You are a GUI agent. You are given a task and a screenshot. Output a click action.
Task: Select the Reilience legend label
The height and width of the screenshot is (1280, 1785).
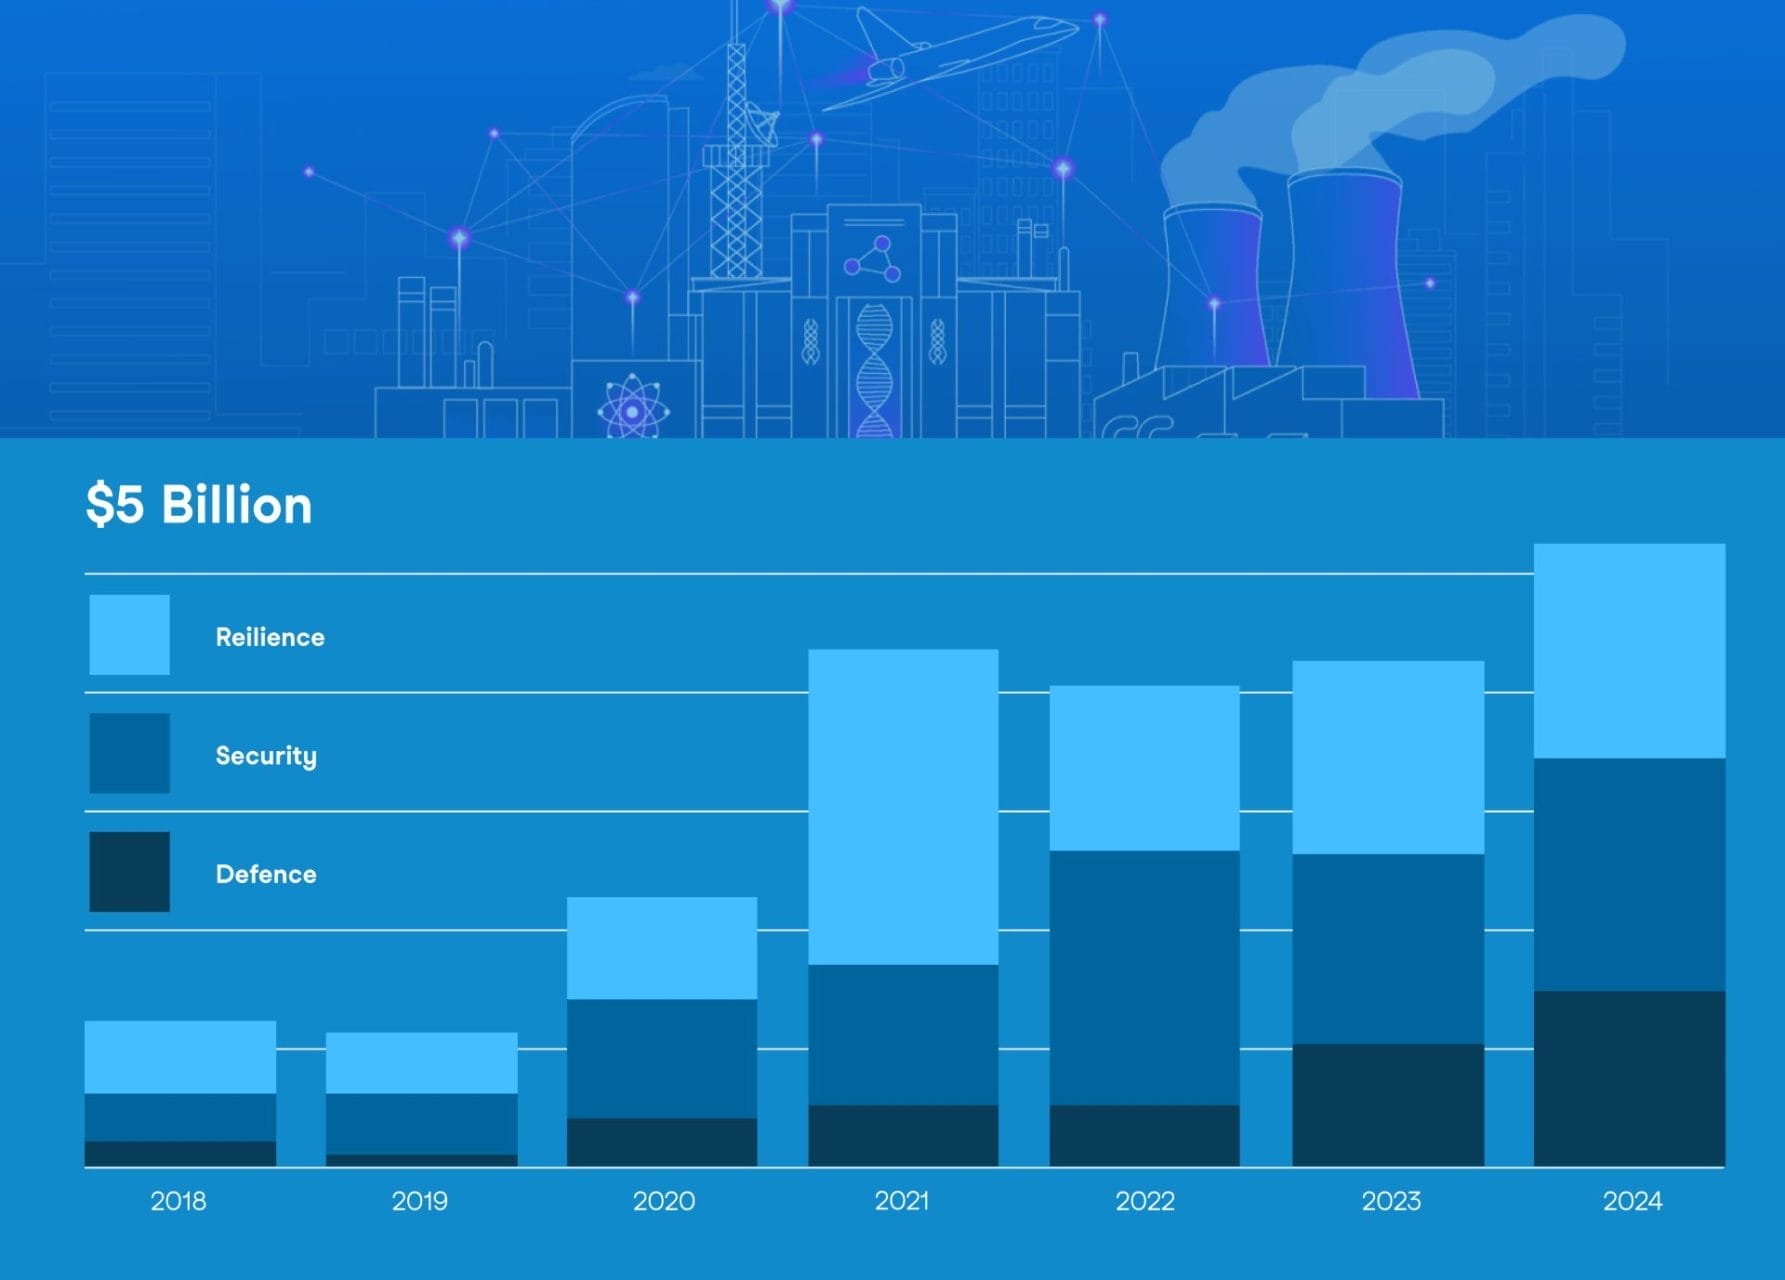click(270, 637)
